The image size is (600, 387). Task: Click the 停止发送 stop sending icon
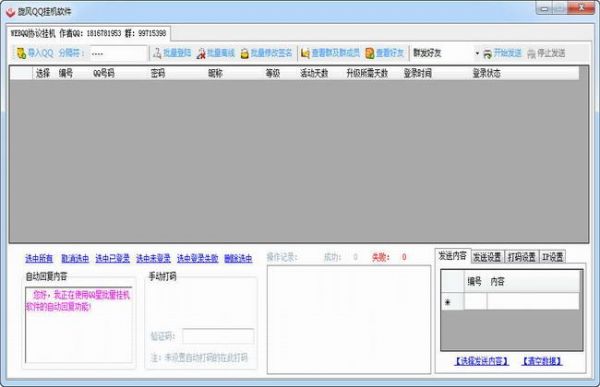pyautogui.click(x=531, y=54)
